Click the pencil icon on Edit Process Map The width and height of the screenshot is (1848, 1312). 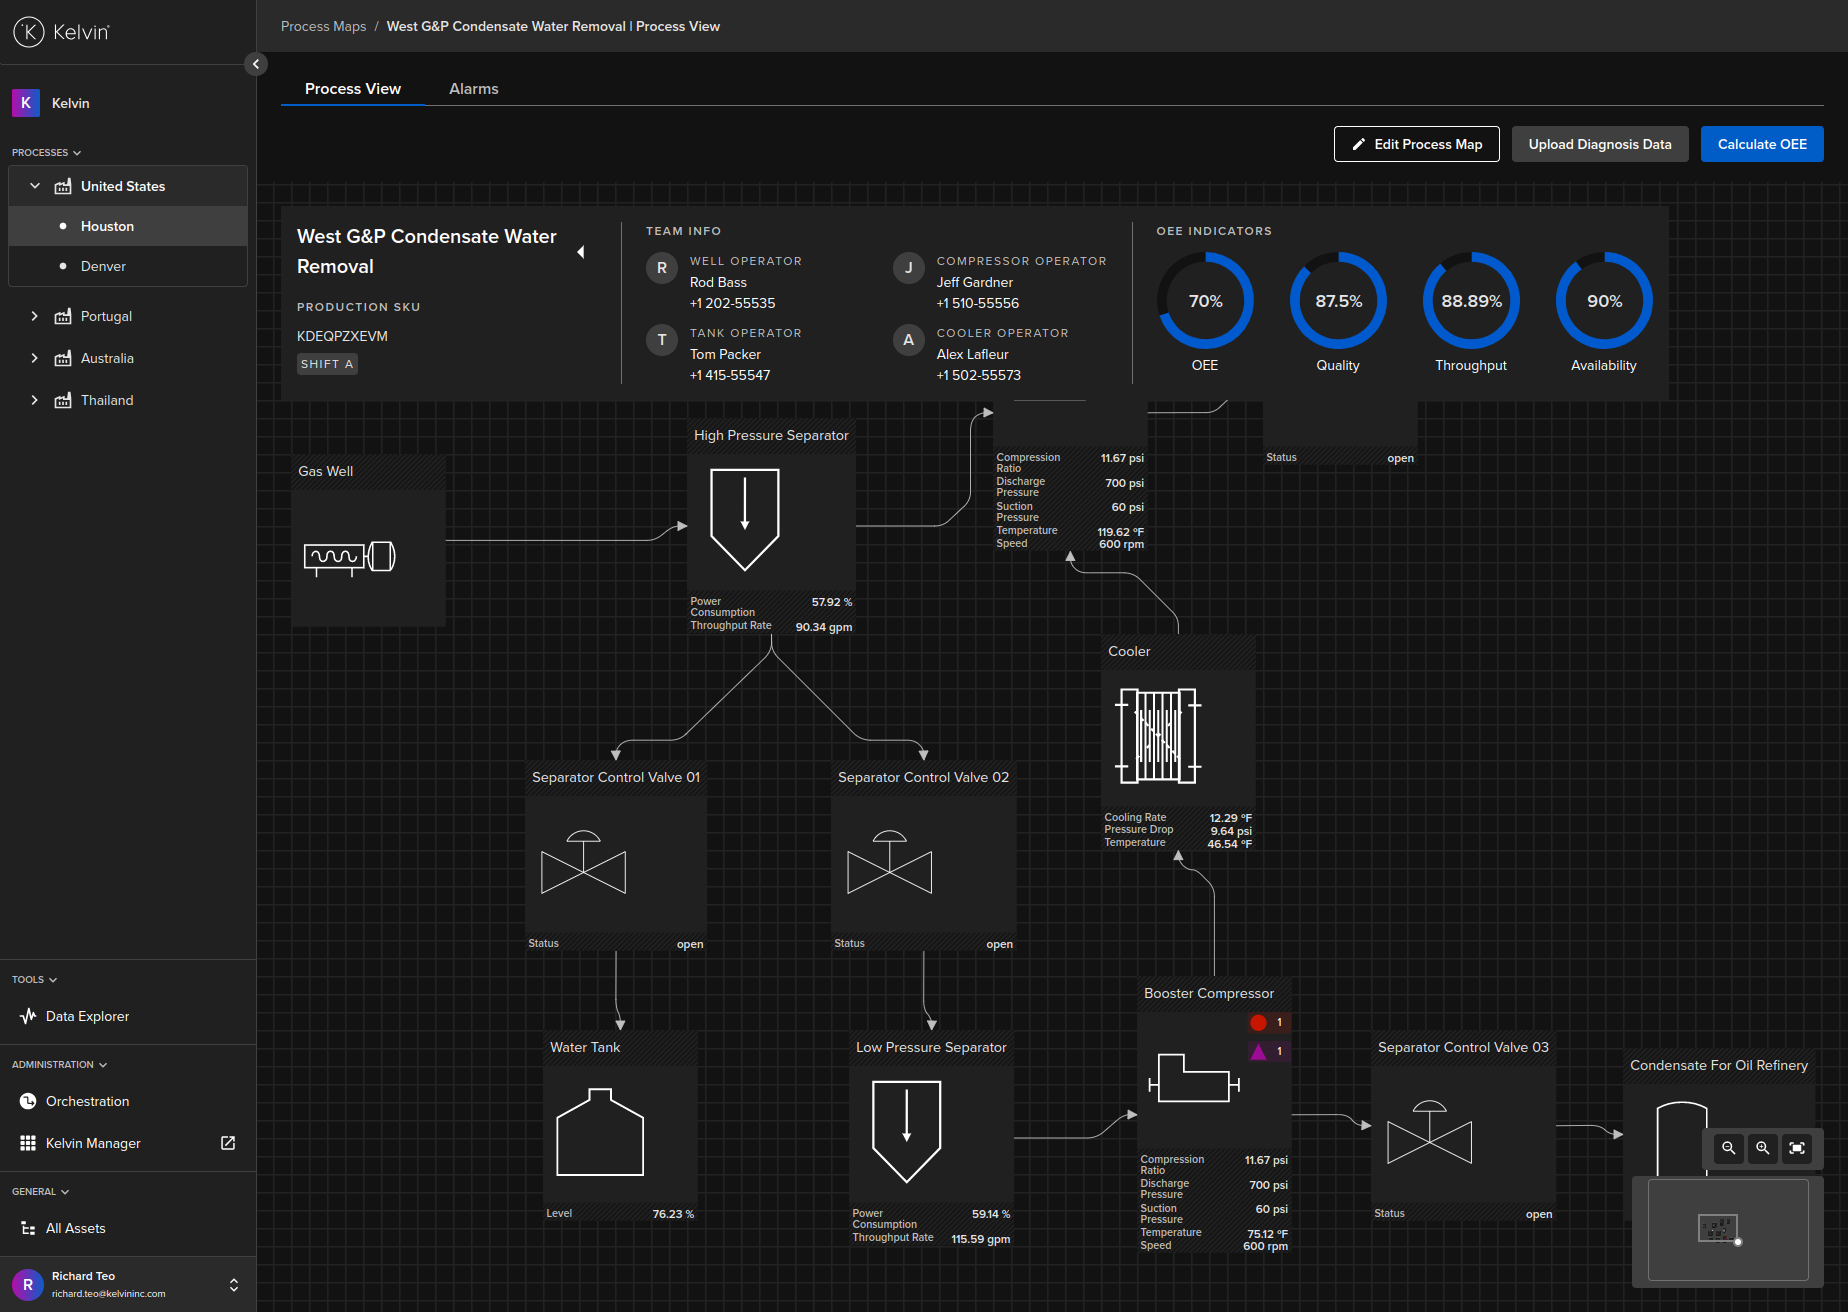point(1360,144)
